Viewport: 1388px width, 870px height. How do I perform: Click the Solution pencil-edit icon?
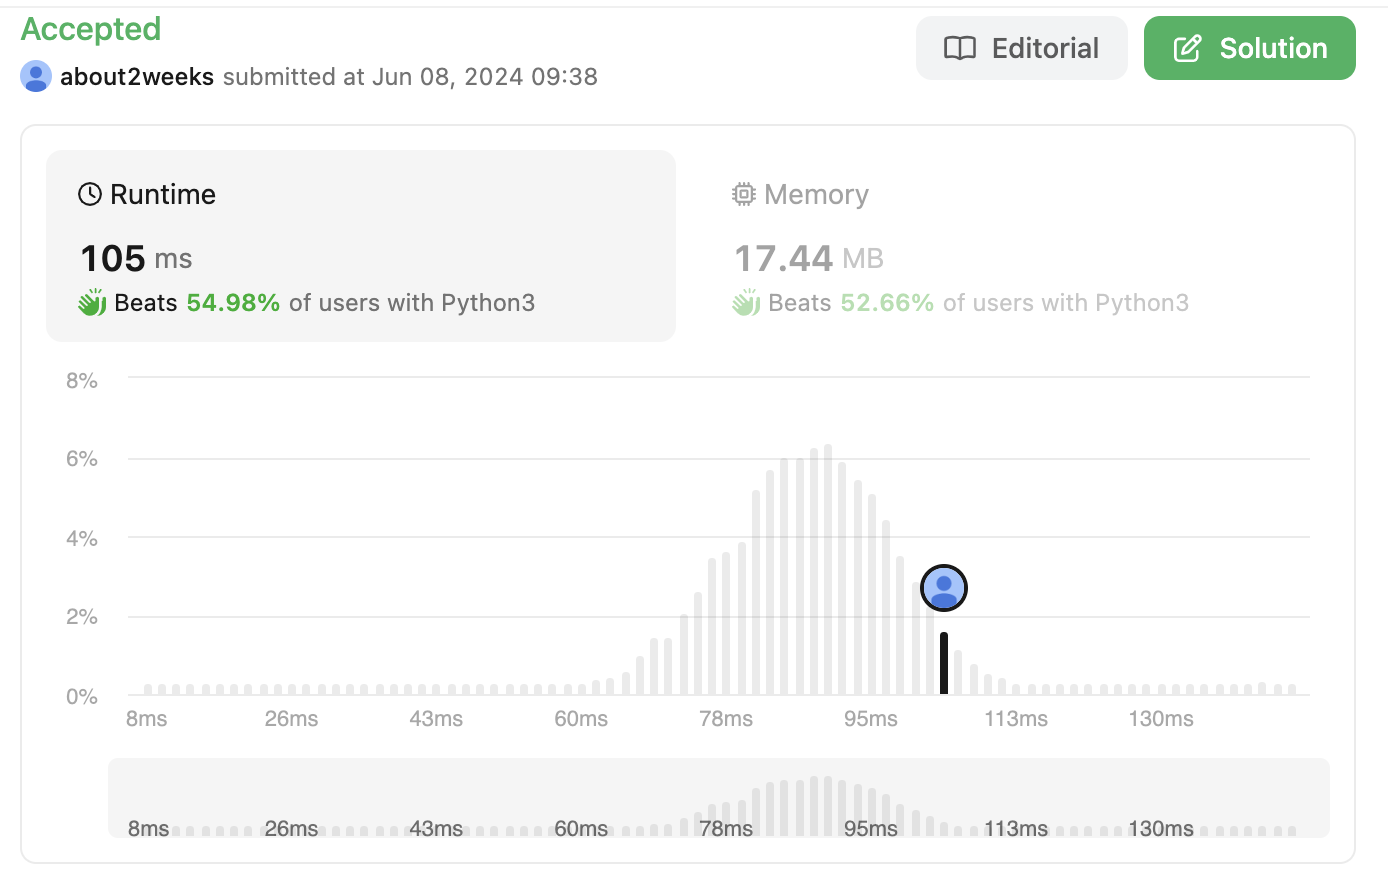1187,48
